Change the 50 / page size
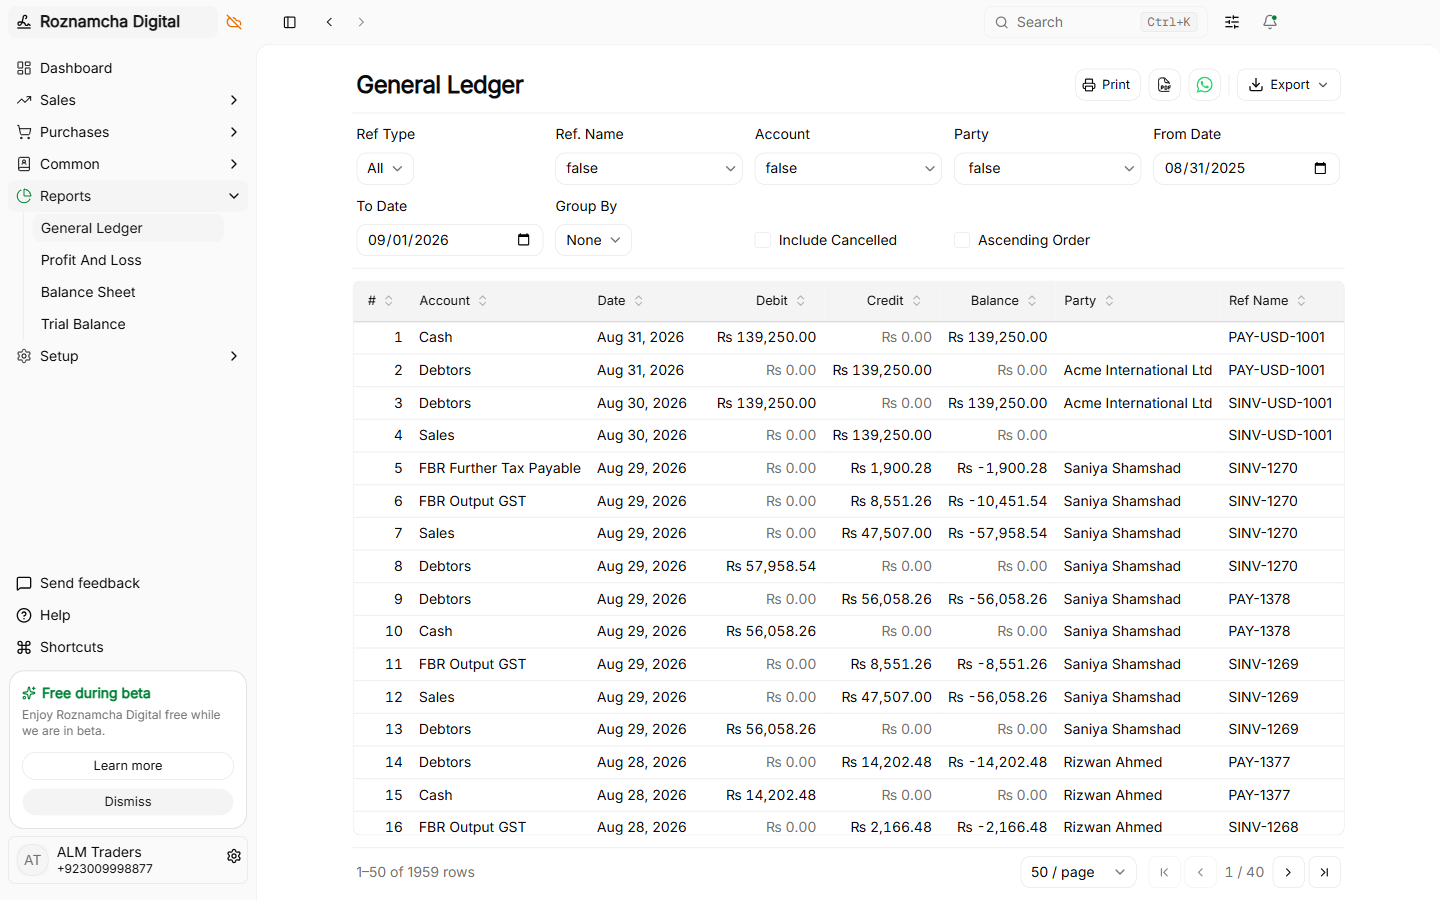 click(1078, 872)
